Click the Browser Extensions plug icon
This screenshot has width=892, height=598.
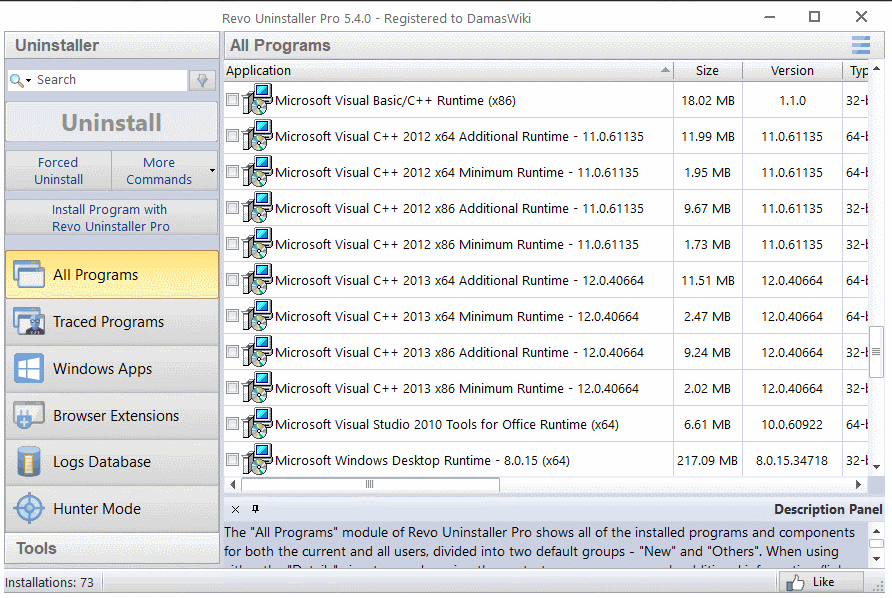point(29,415)
